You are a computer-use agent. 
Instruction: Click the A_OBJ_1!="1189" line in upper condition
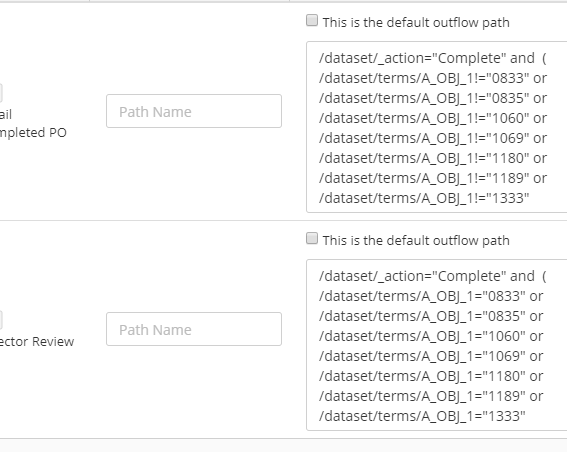pyautogui.click(x=433, y=178)
